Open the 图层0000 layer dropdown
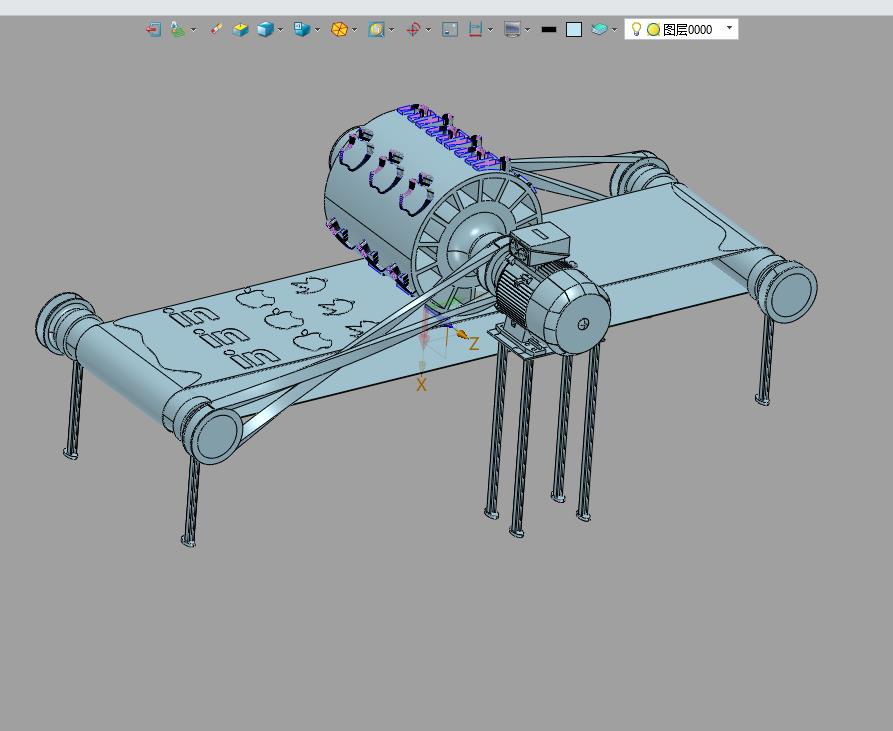 730,28
